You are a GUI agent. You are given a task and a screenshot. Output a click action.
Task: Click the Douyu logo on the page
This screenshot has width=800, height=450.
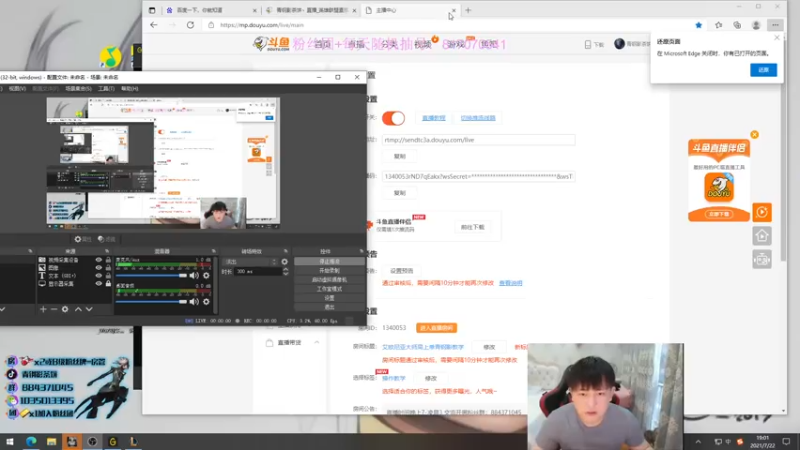(x=271, y=44)
